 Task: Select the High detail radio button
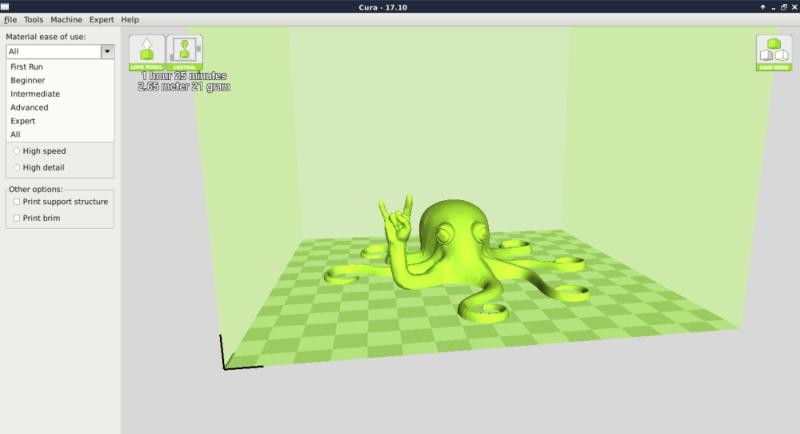(x=17, y=167)
